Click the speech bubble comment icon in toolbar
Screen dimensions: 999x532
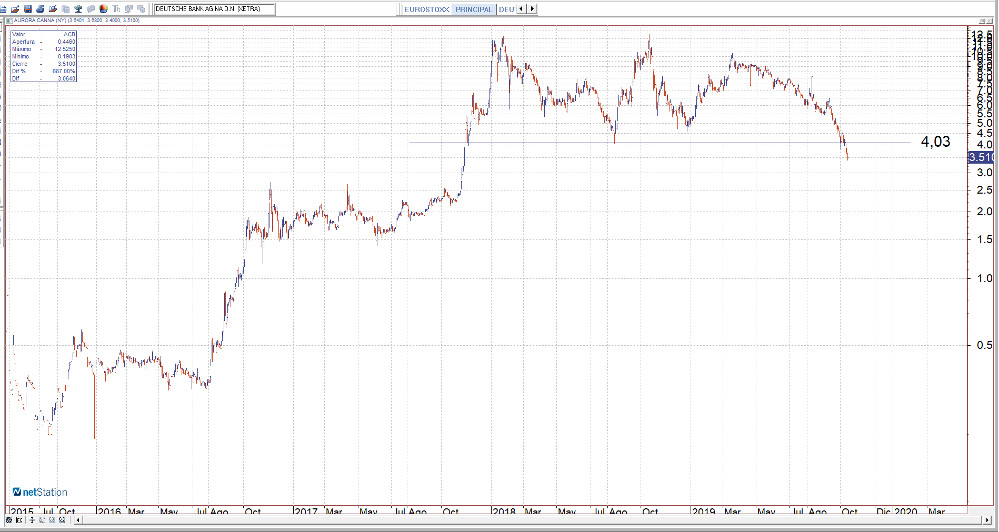[x=90, y=9]
